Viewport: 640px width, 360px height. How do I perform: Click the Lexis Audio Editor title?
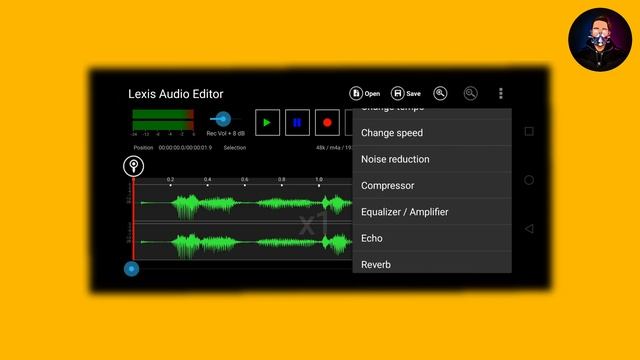[x=176, y=94]
